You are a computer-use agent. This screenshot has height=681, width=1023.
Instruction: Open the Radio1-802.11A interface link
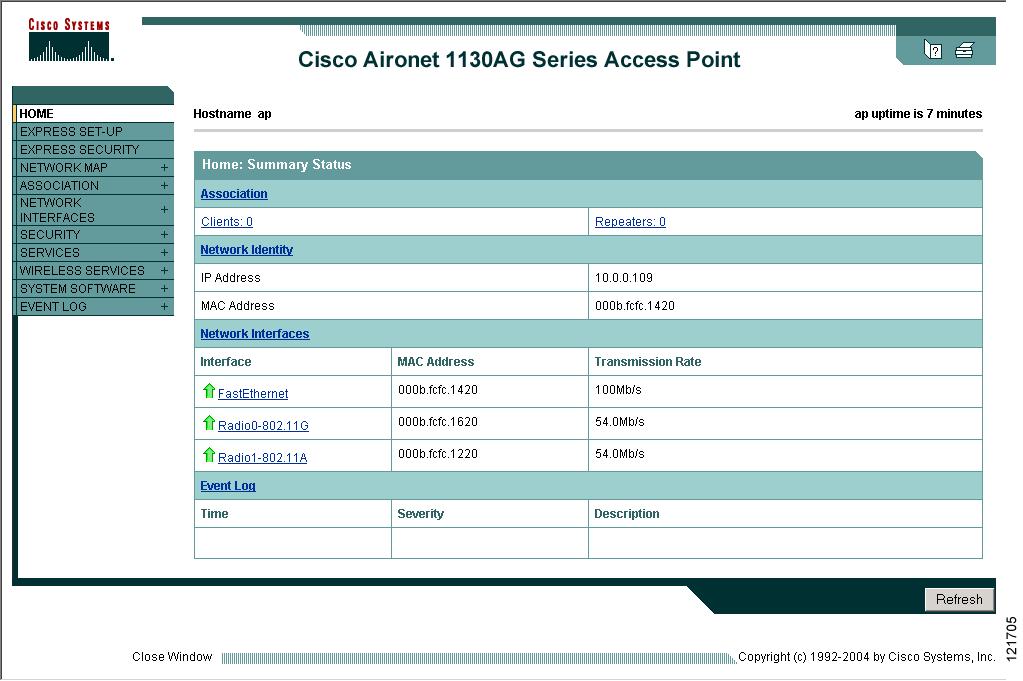[262, 458]
